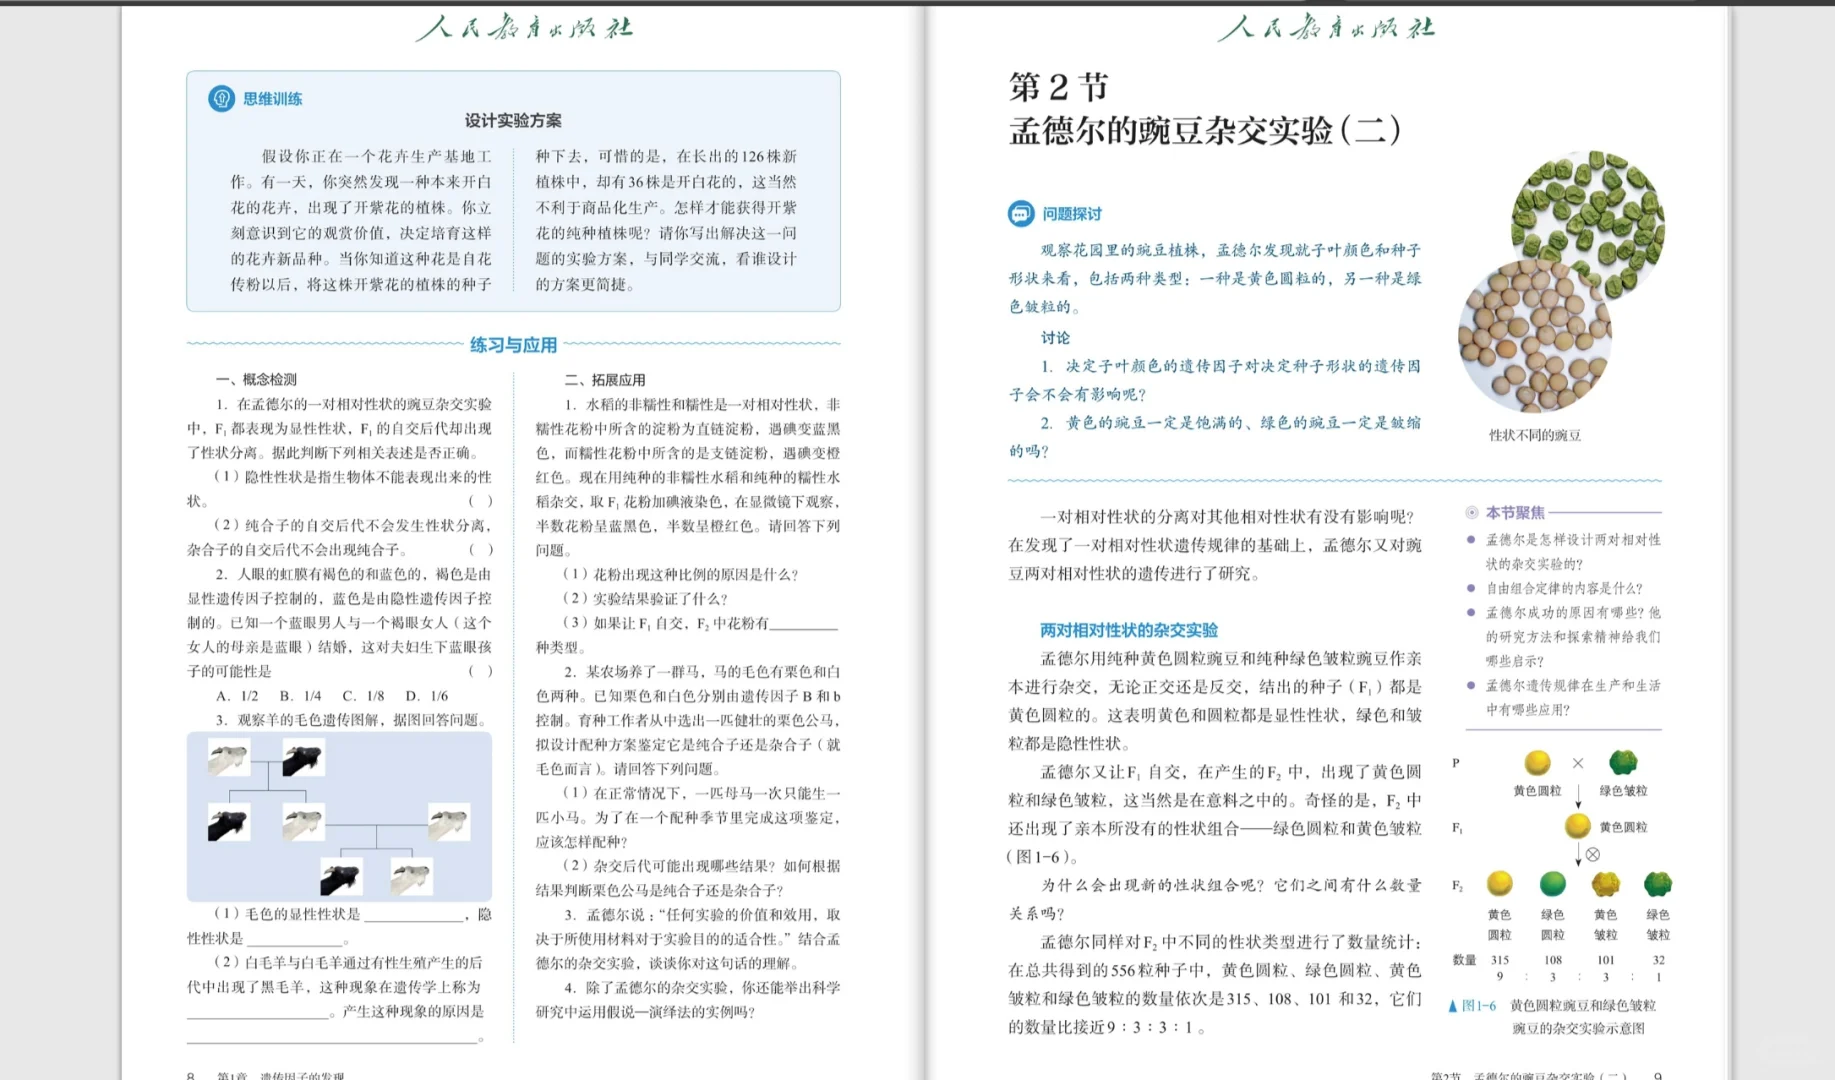Click the sidebar question 自由组合定律的内容是什么?
Screen dimensions: 1835x1080
[x=1564, y=588]
